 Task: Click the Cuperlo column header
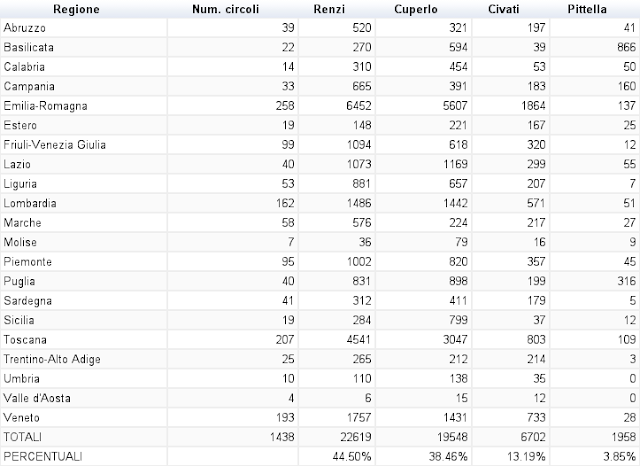pos(416,9)
